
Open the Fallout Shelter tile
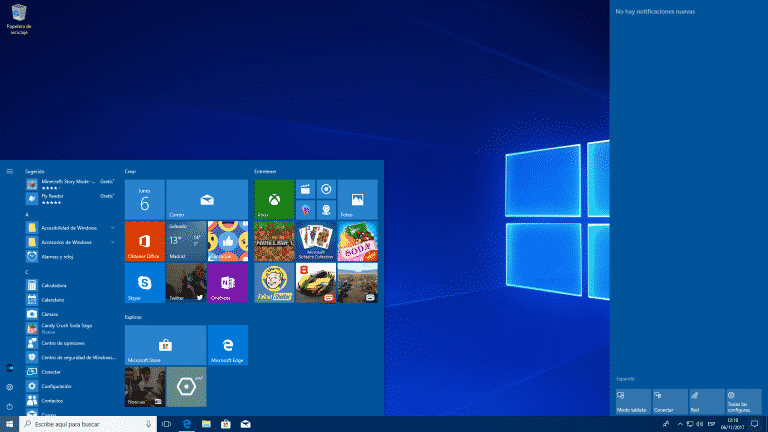(x=274, y=283)
